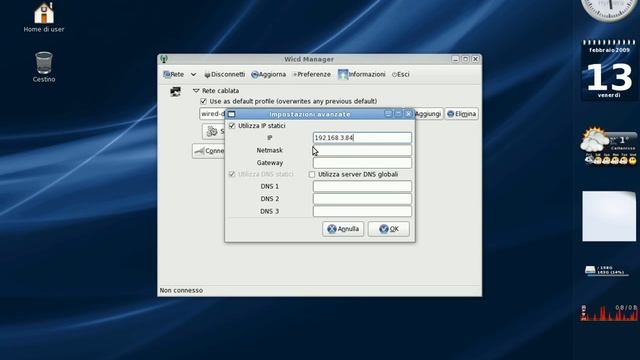The width and height of the screenshot is (640, 360).
Task: Click the Elimina profile button
Action: (462, 114)
